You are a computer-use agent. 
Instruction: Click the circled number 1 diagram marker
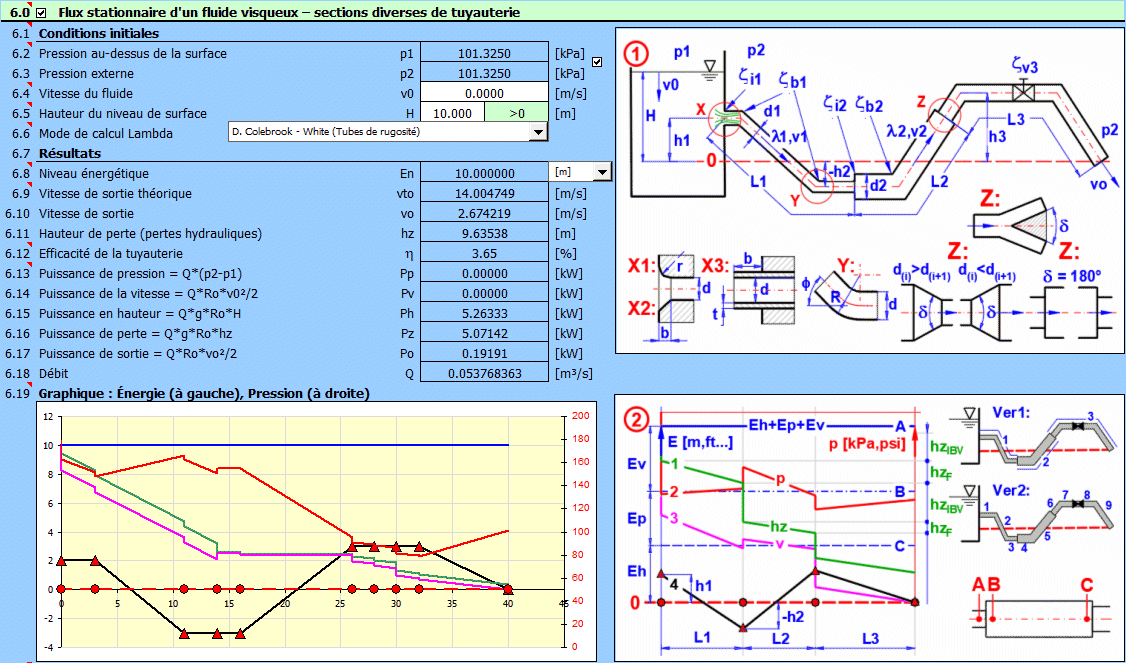tap(636, 55)
